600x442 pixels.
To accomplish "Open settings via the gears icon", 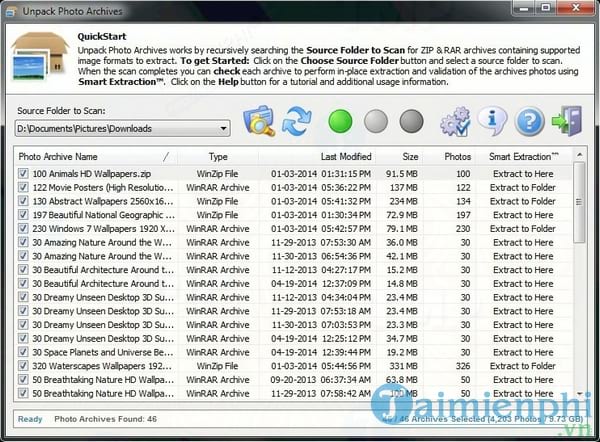I will click(x=455, y=122).
